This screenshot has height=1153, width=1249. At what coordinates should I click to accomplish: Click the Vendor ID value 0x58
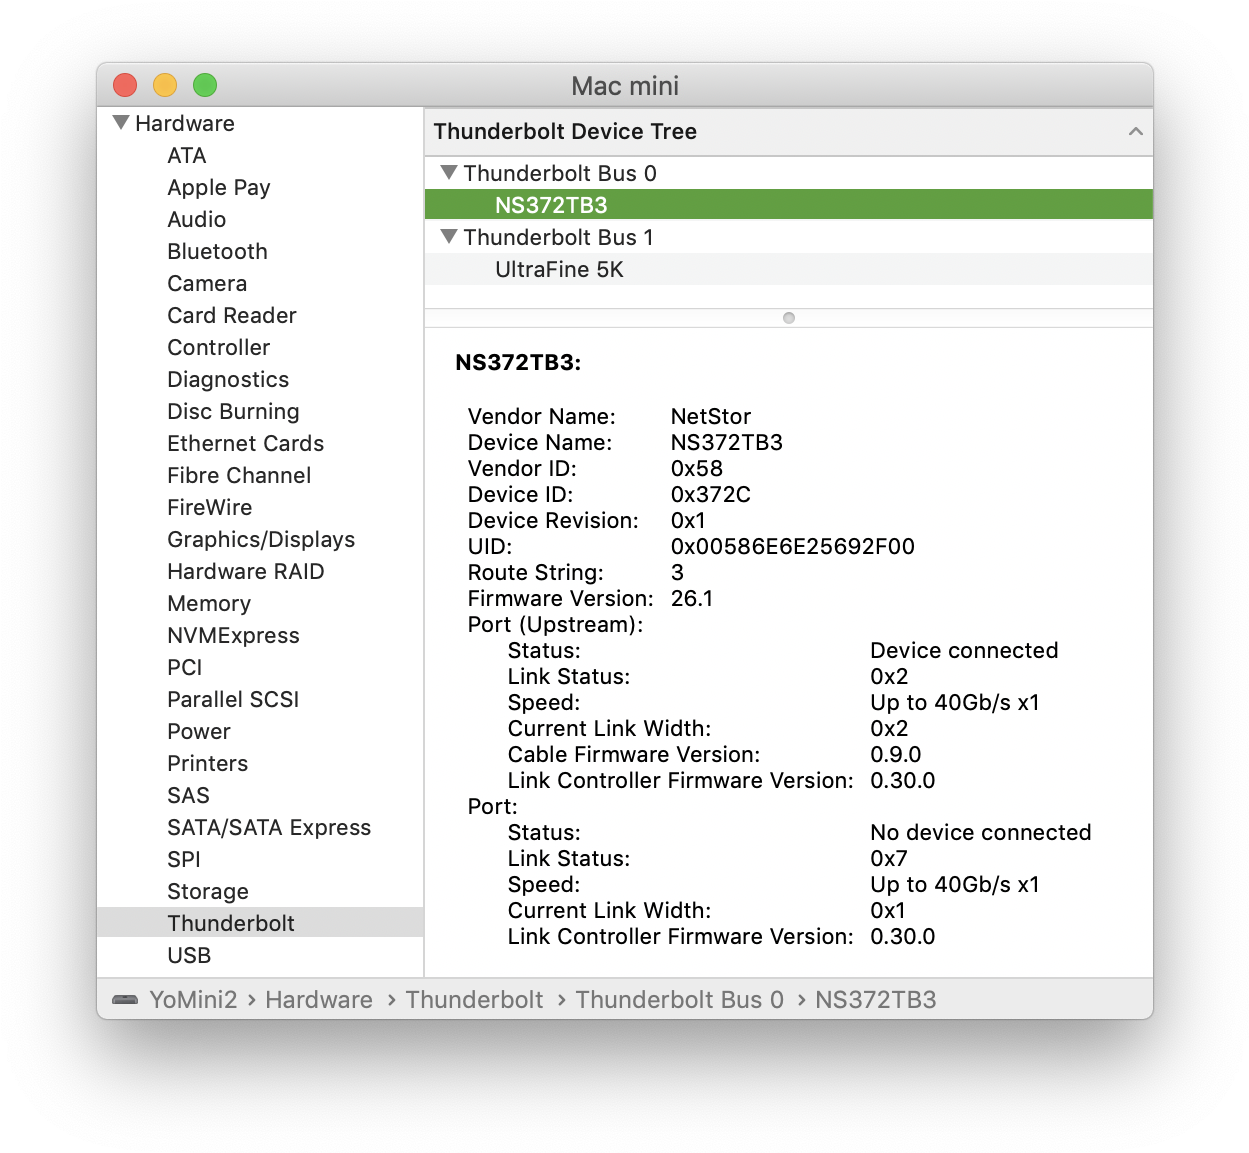697,468
